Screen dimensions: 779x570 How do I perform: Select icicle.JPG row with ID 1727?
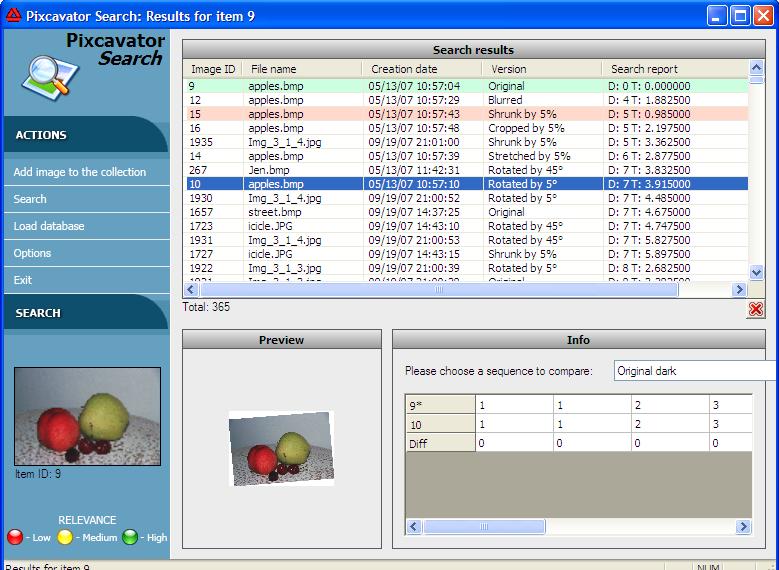[467, 254]
